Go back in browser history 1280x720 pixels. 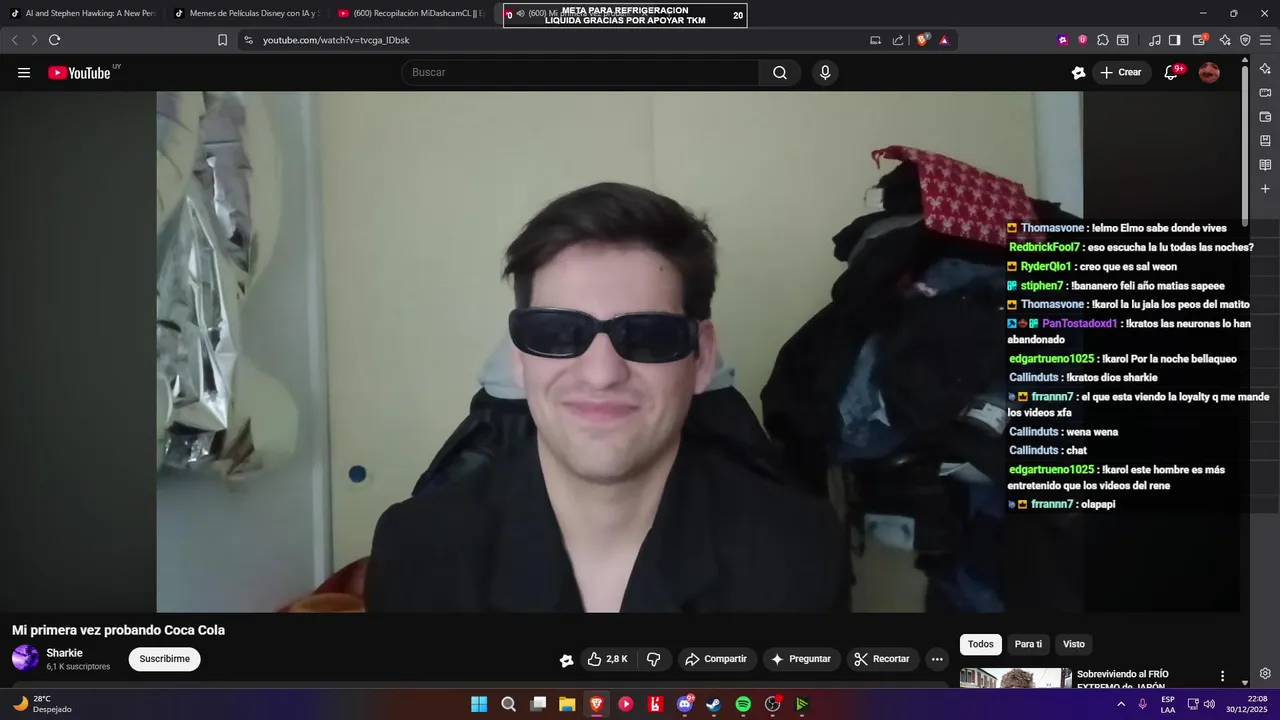(14, 40)
